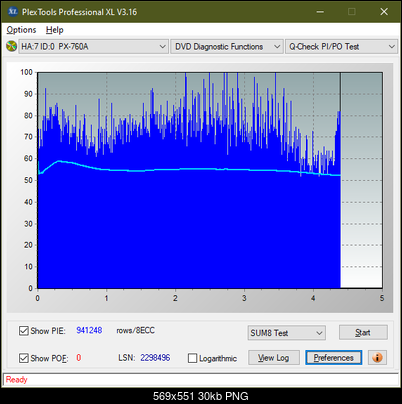Click the Start button
Screen dimensions: 402x404
(x=363, y=332)
